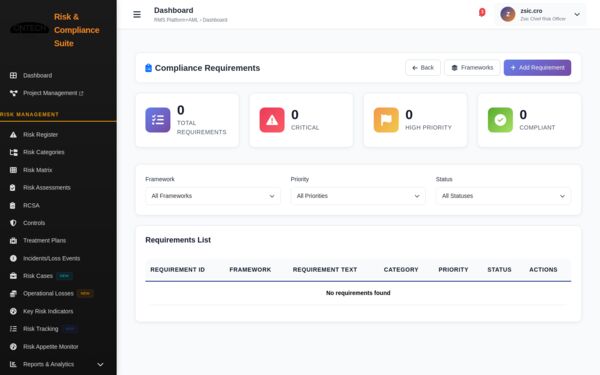The height and width of the screenshot is (375, 600).
Task: Click the Back button
Action: click(423, 68)
